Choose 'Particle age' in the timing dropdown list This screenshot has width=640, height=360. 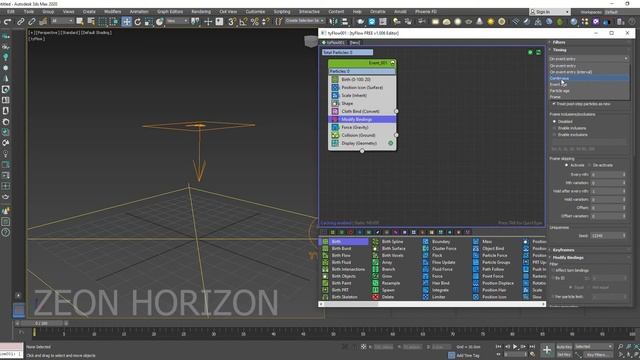tap(589, 91)
